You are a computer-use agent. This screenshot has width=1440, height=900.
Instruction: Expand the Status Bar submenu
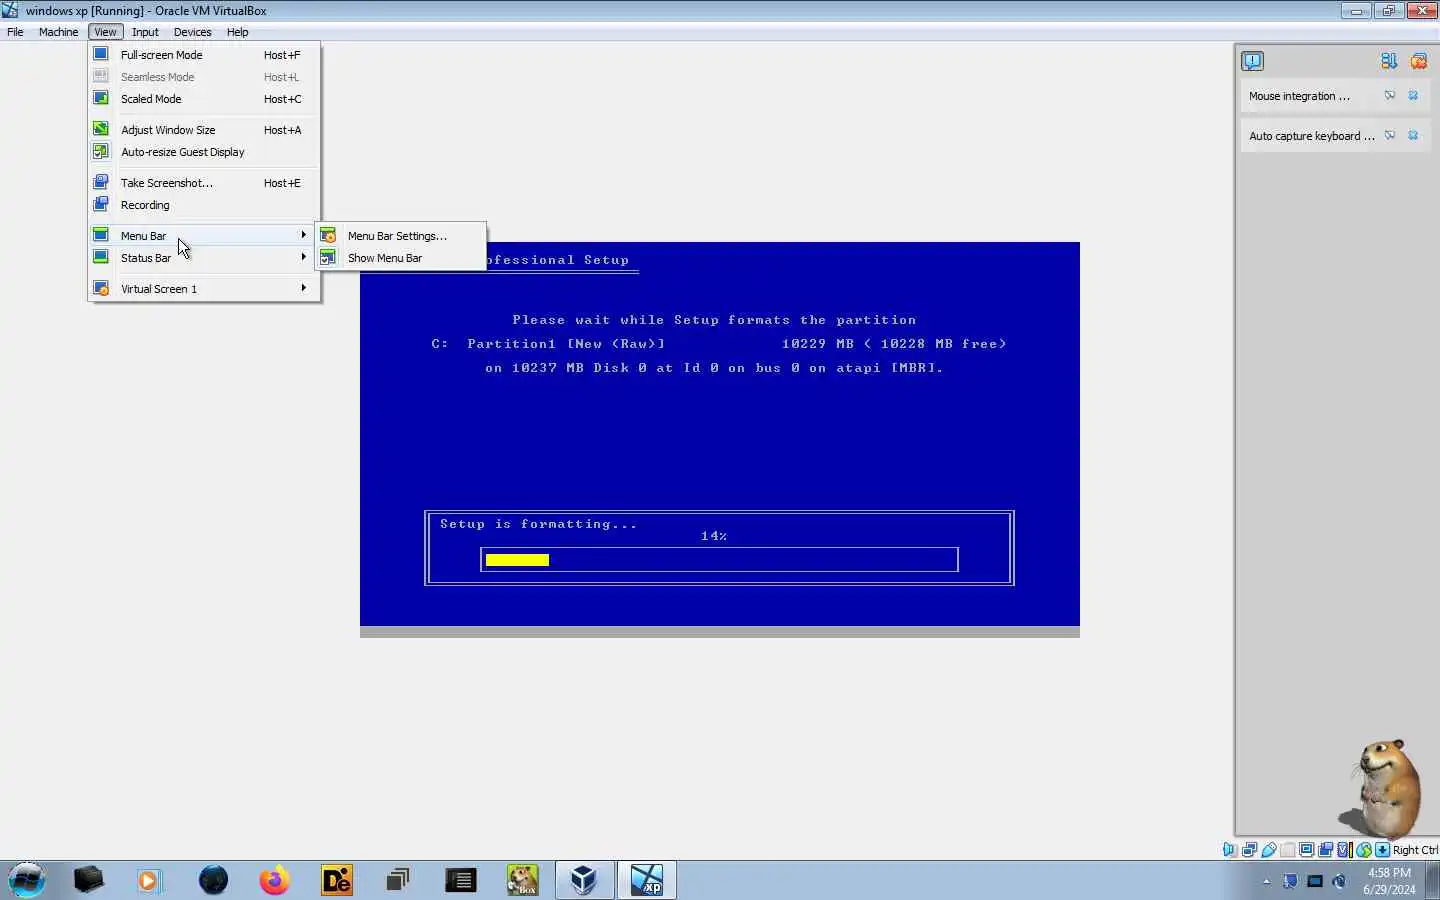[204, 258]
